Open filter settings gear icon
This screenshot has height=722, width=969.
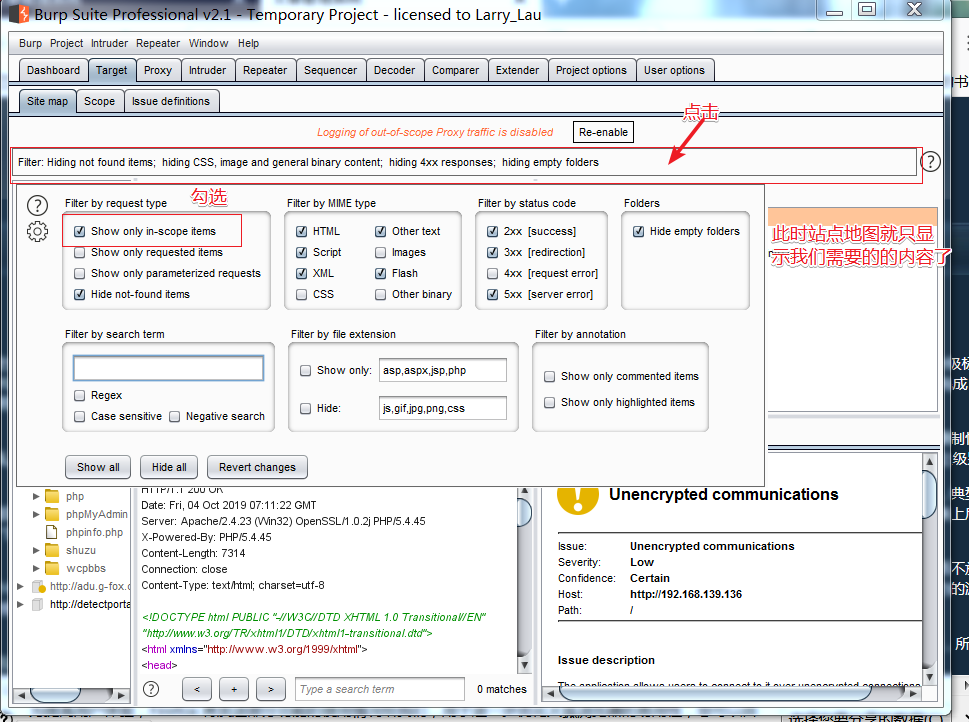37,231
